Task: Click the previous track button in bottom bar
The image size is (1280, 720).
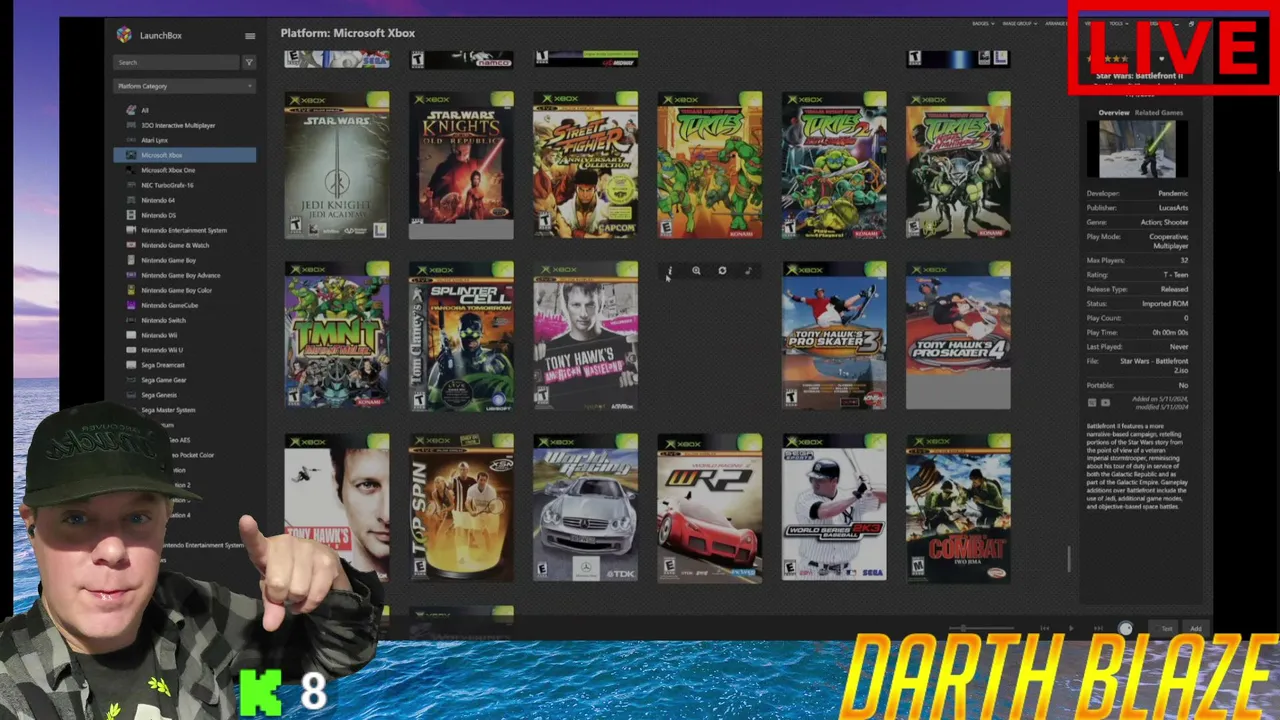Action: click(x=1045, y=629)
